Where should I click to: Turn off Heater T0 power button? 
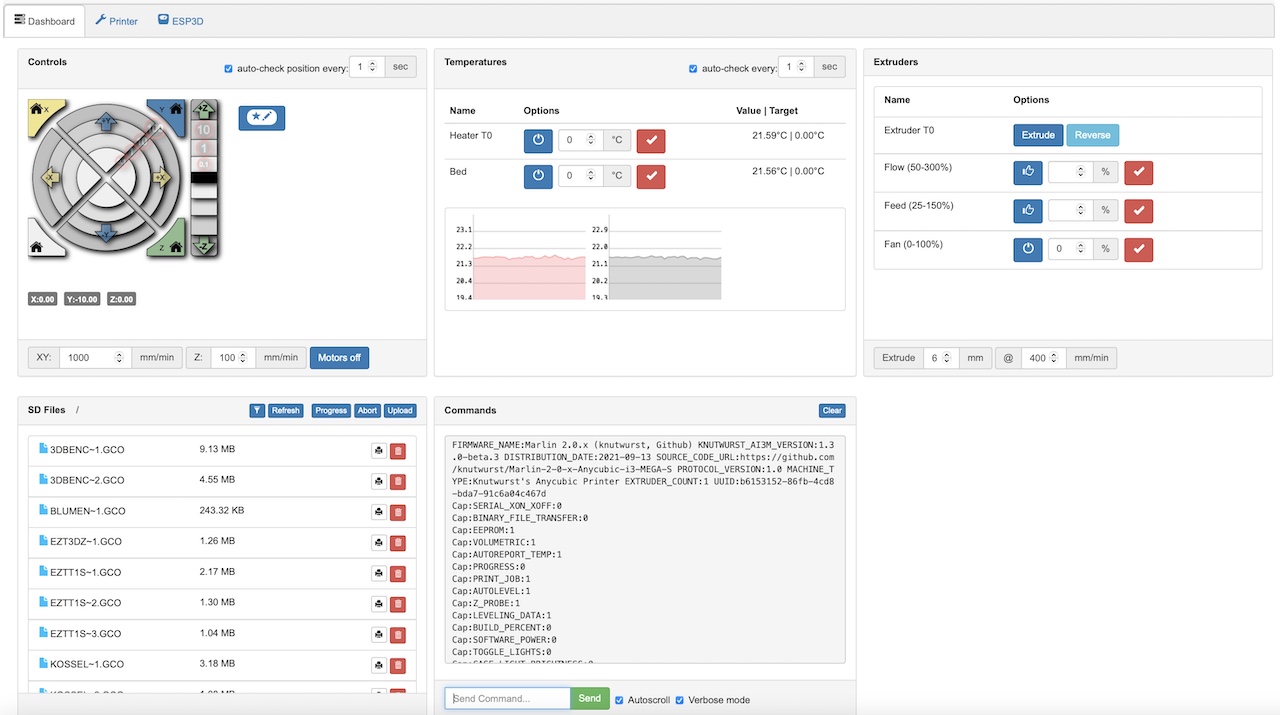[x=538, y=141]
